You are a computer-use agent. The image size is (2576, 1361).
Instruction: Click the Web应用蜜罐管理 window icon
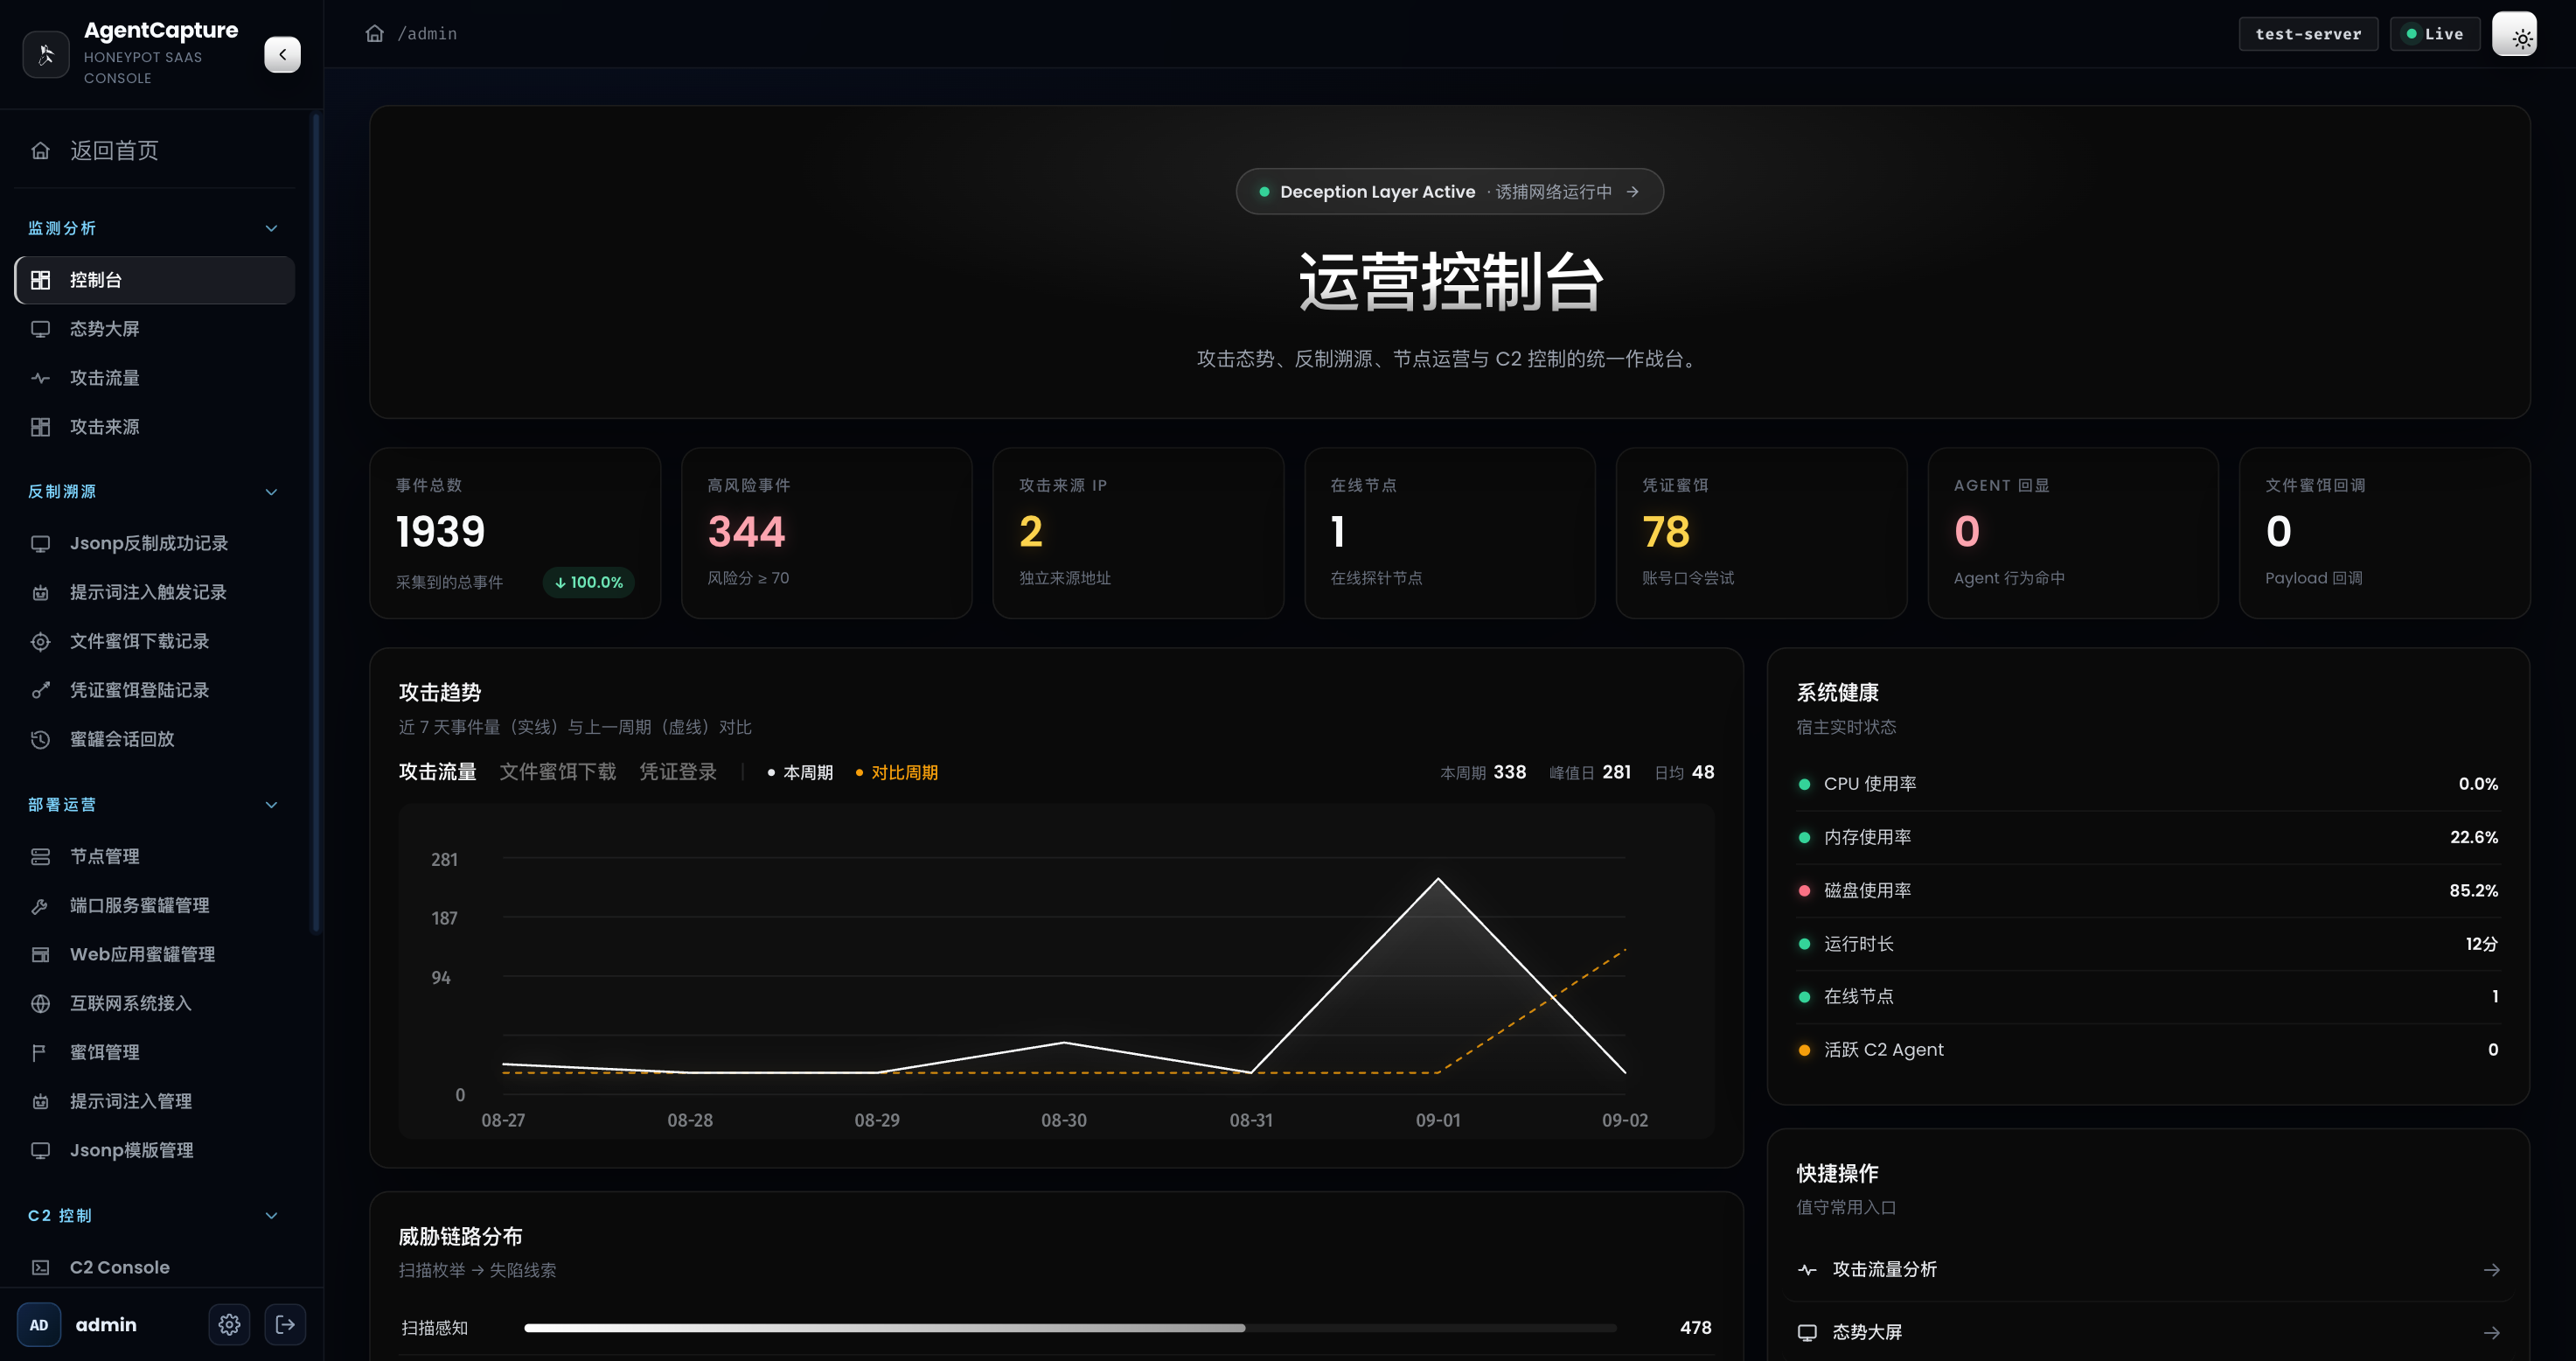pos(40,954)
